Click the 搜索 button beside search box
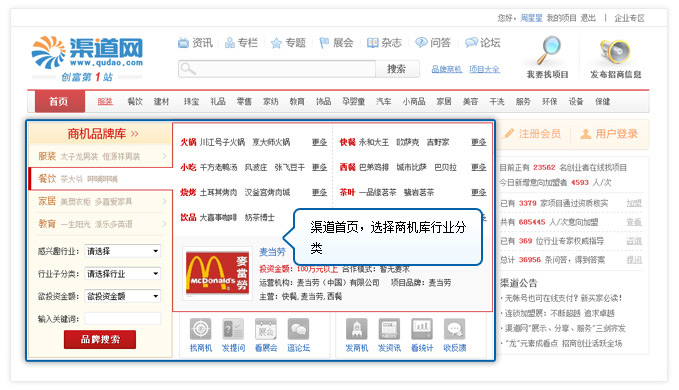 [x=397, y=69]
